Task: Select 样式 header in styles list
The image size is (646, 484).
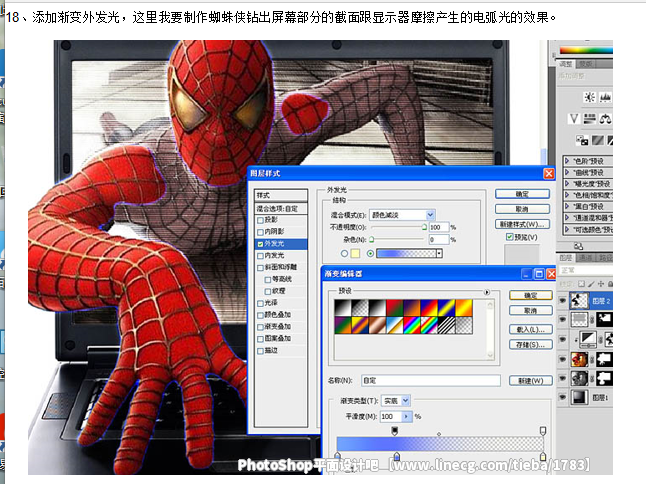Action: tap(281, 195)
